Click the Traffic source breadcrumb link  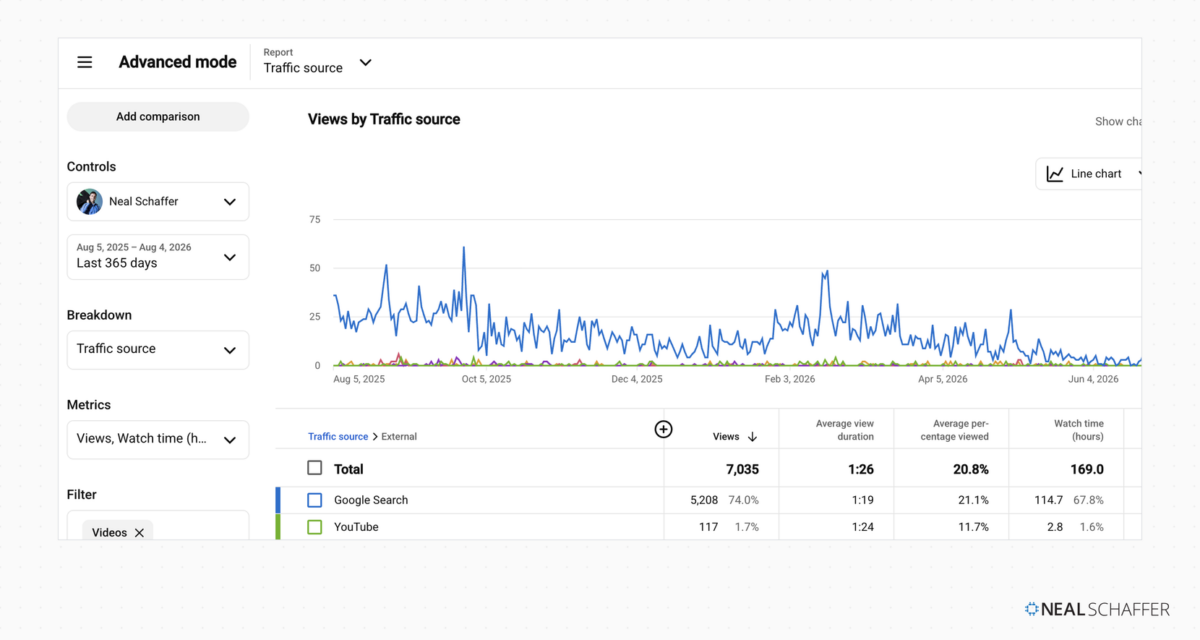click(x=338, y=437)
